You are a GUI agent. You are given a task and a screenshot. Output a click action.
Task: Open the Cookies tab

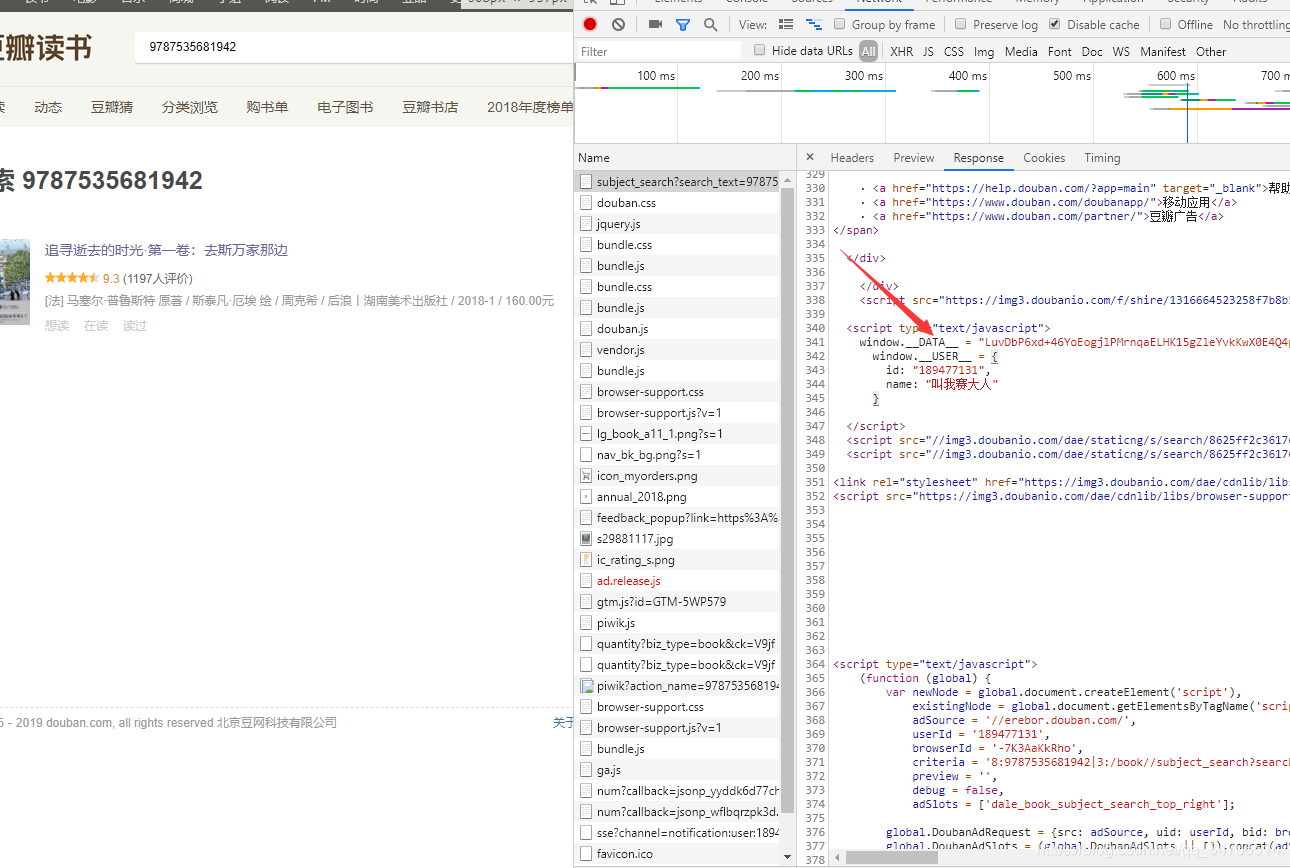coord(1044,157)
